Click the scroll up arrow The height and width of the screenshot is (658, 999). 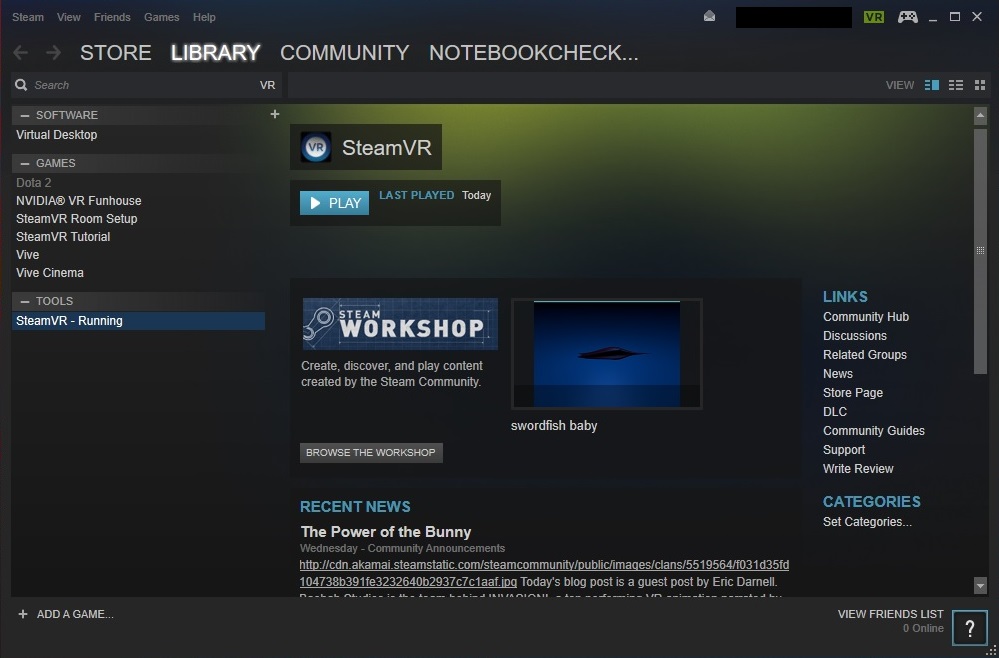coord(981,115)
